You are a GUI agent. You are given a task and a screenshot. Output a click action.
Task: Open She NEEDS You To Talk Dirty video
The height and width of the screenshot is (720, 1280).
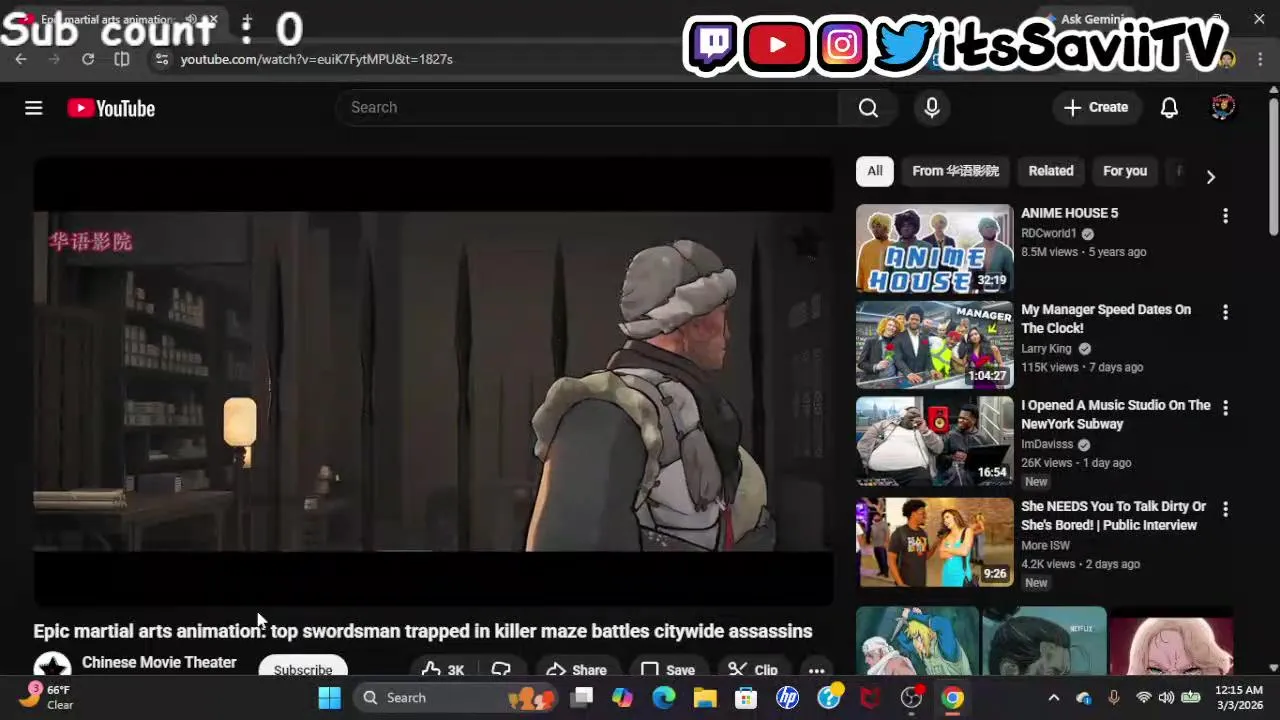(1113, 515)
